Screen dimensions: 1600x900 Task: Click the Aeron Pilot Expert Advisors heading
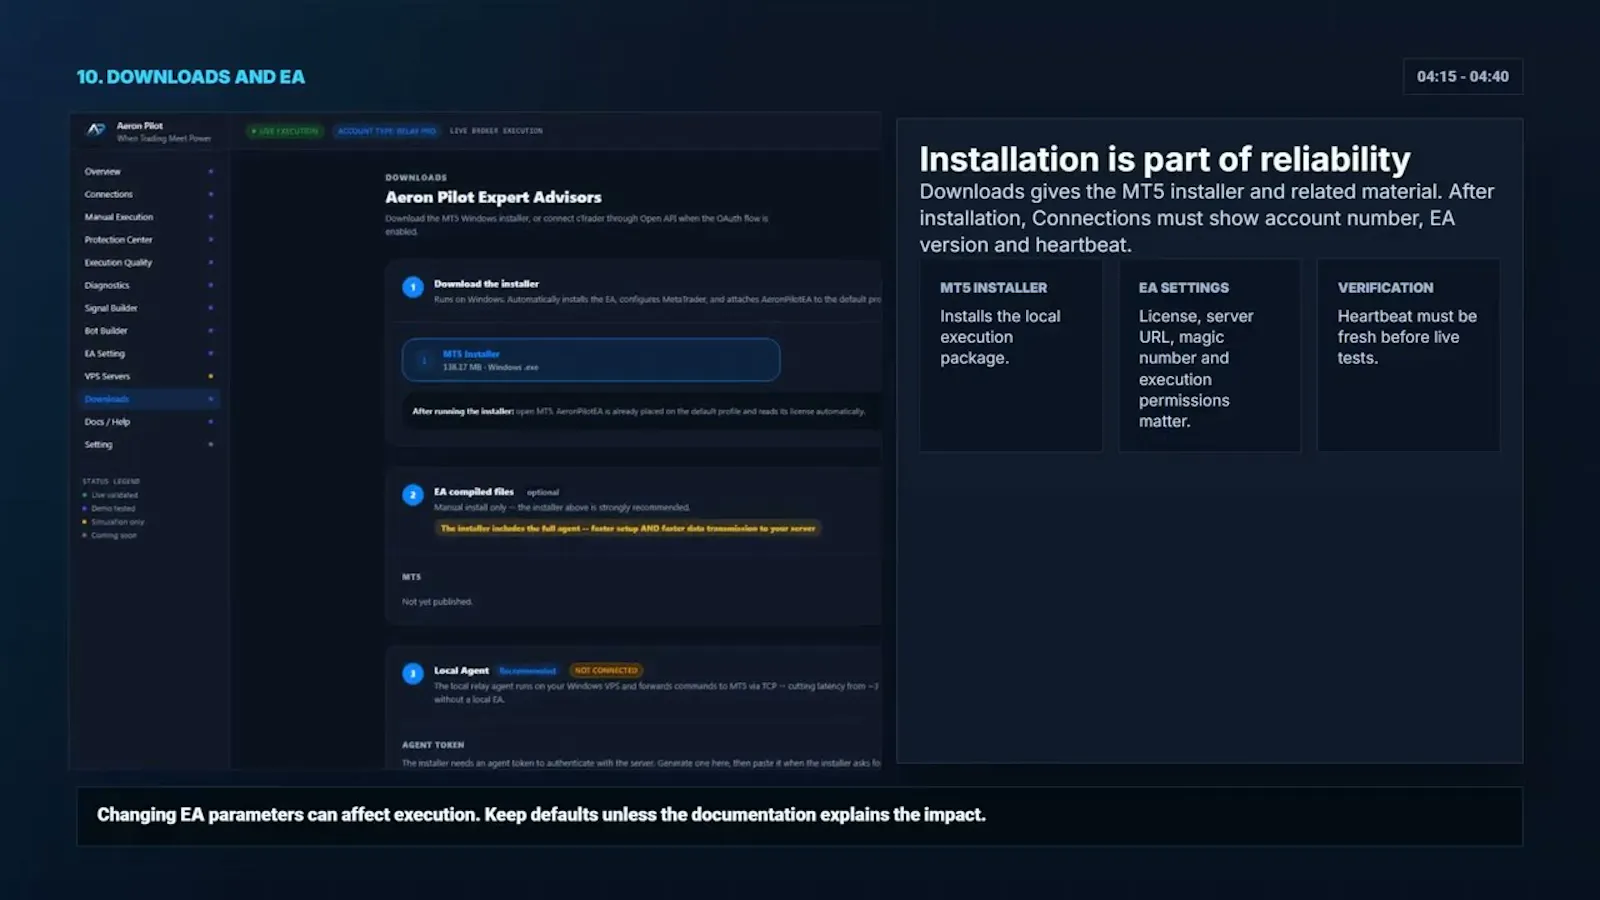tap(494, 197)
